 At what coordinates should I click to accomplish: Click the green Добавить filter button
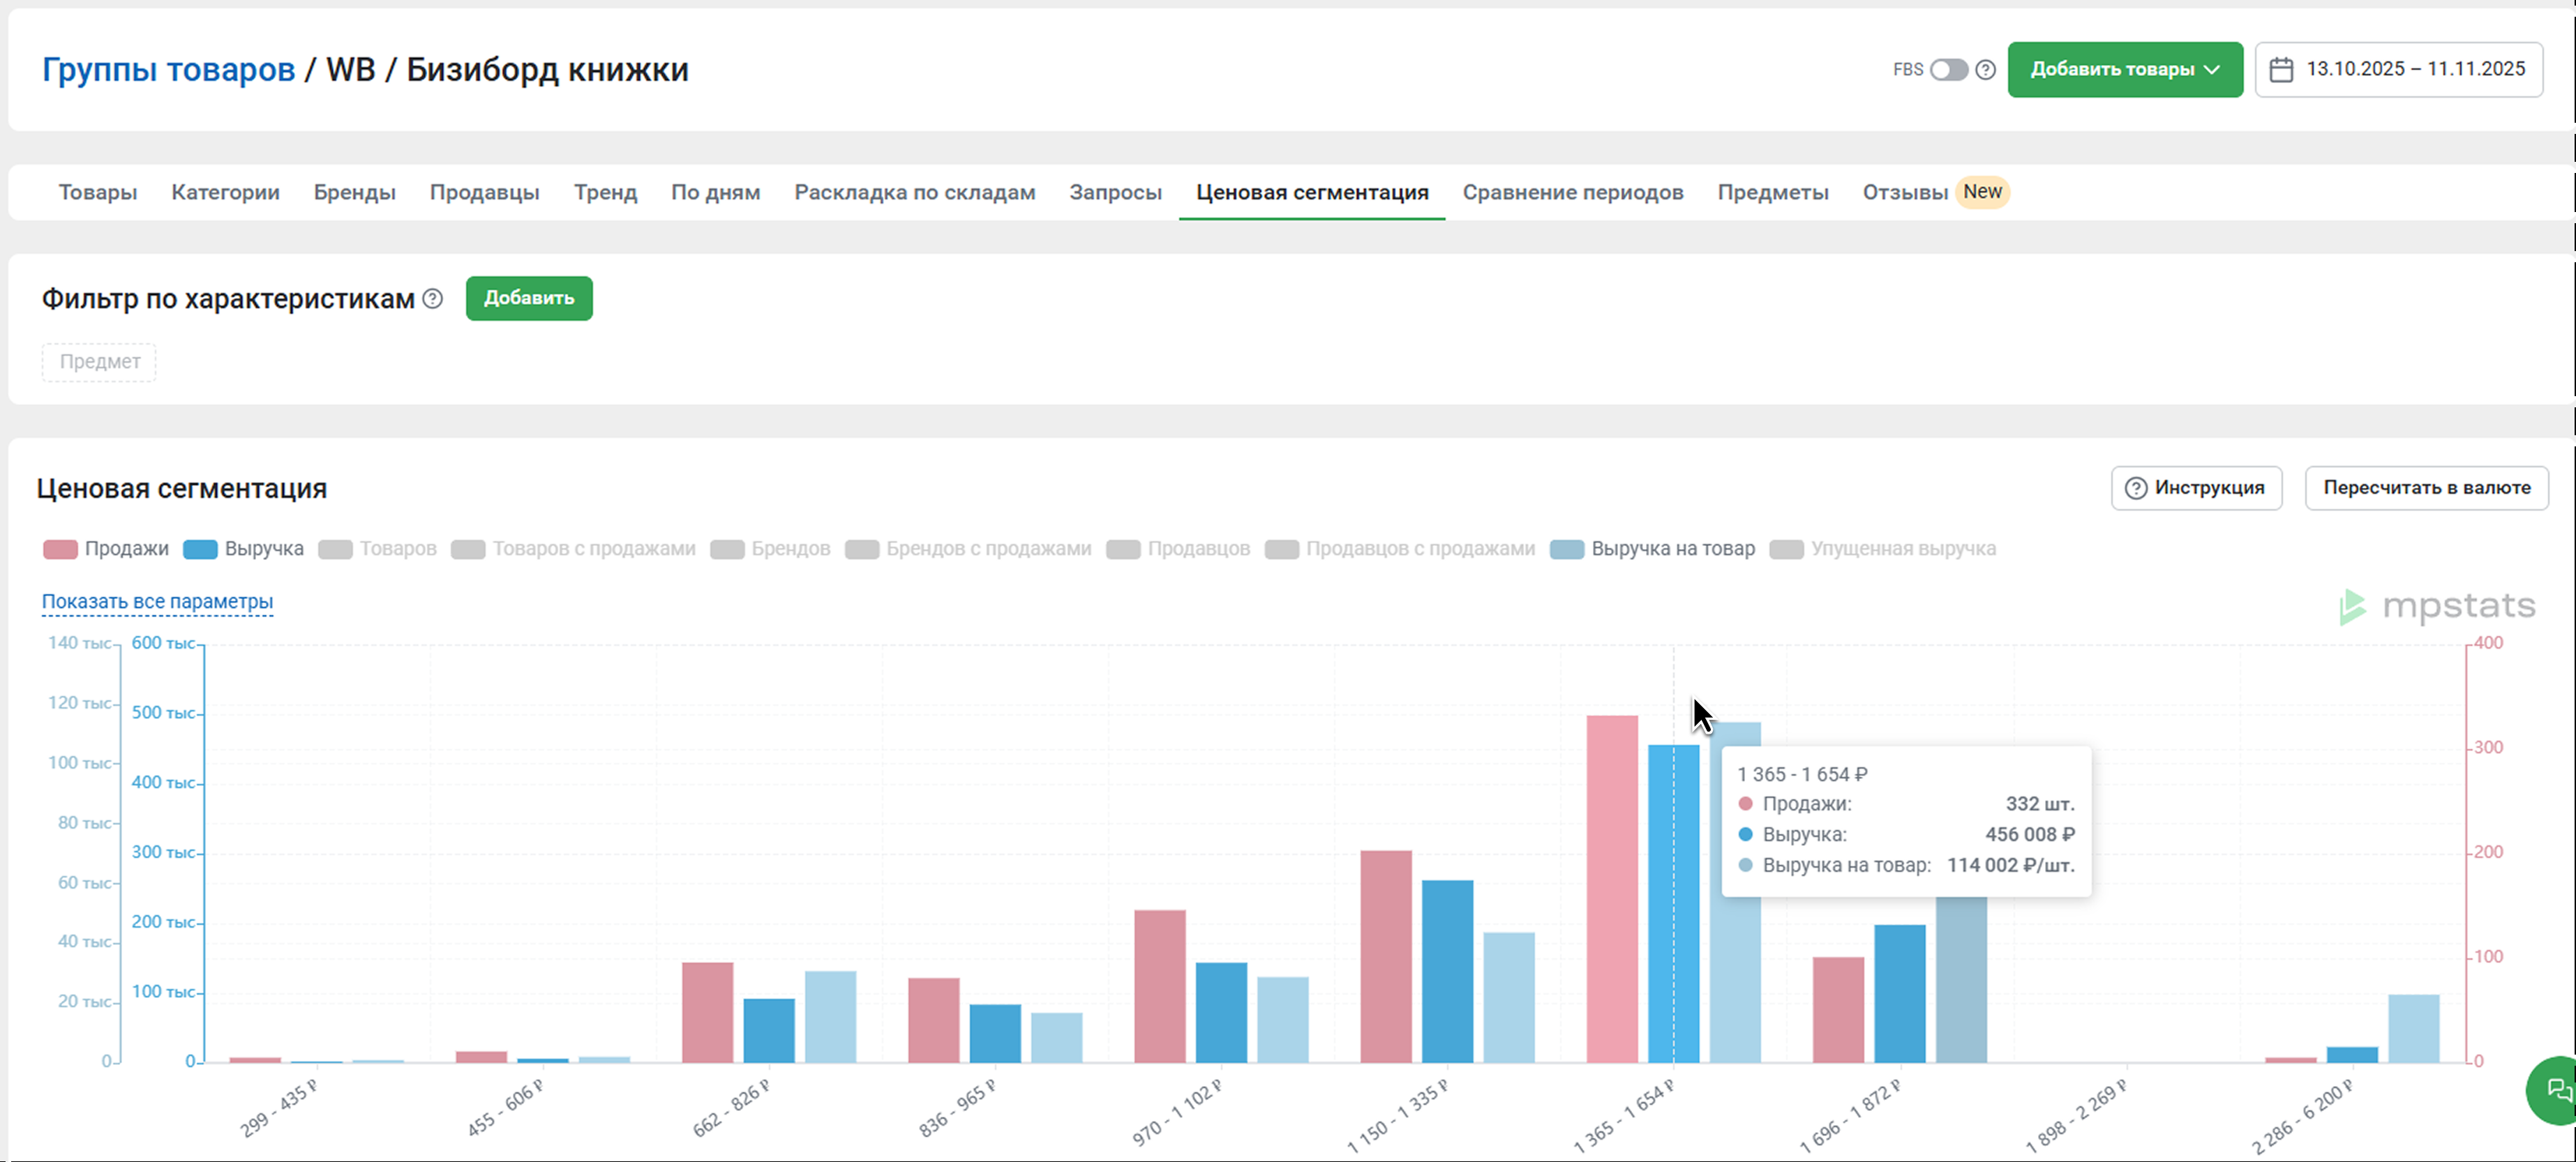(528, 299)
